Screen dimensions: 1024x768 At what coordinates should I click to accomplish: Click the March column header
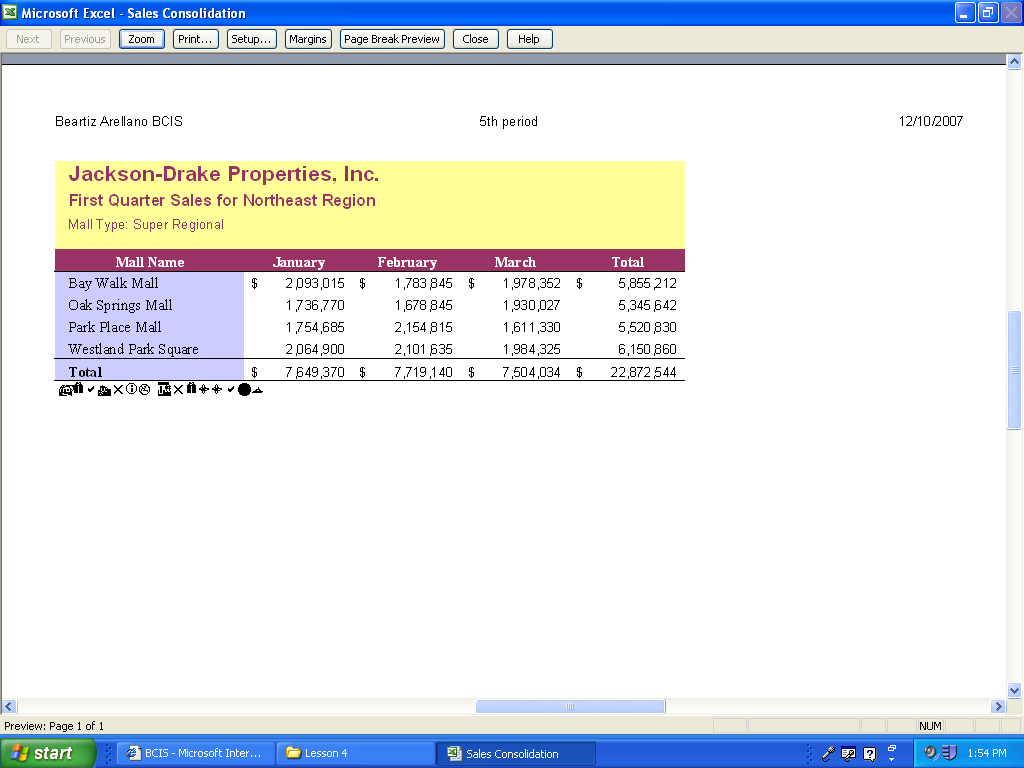point(515,262)
